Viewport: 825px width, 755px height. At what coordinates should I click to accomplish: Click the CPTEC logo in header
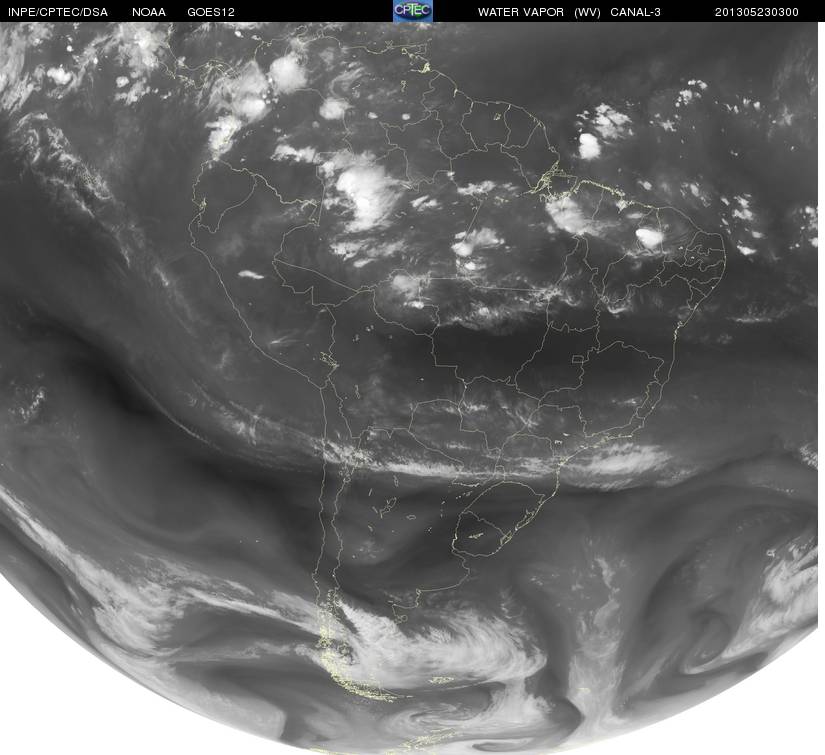(x=413, y=11)
